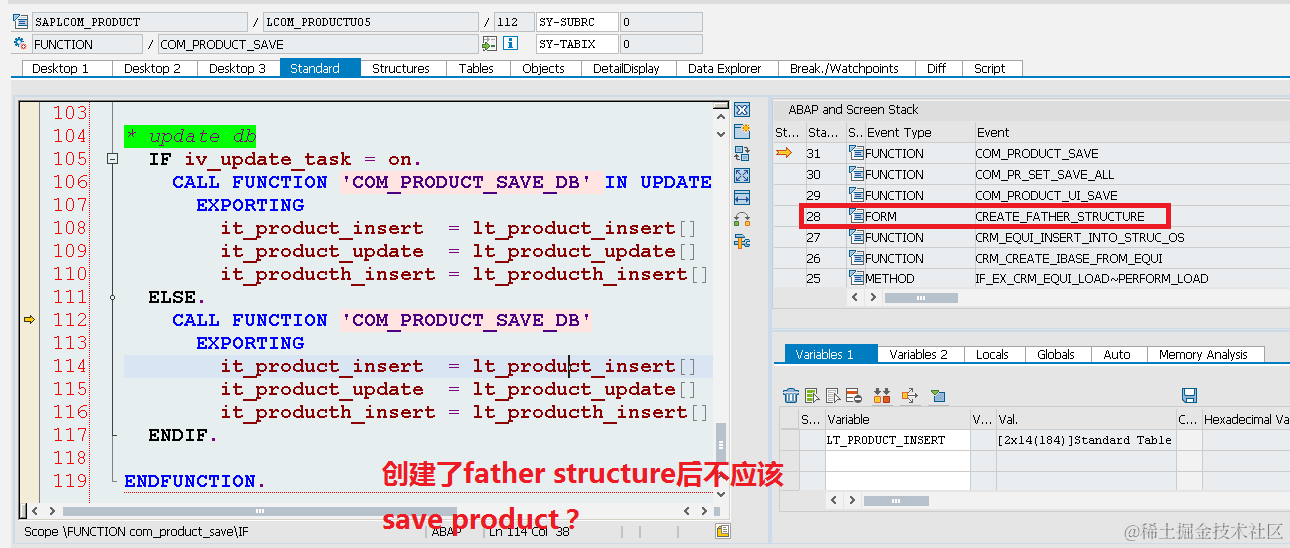Click the full screen tool icon
Image resolution: width=1290 pixels, height=548 pixels.
click(x=742, y=176)
